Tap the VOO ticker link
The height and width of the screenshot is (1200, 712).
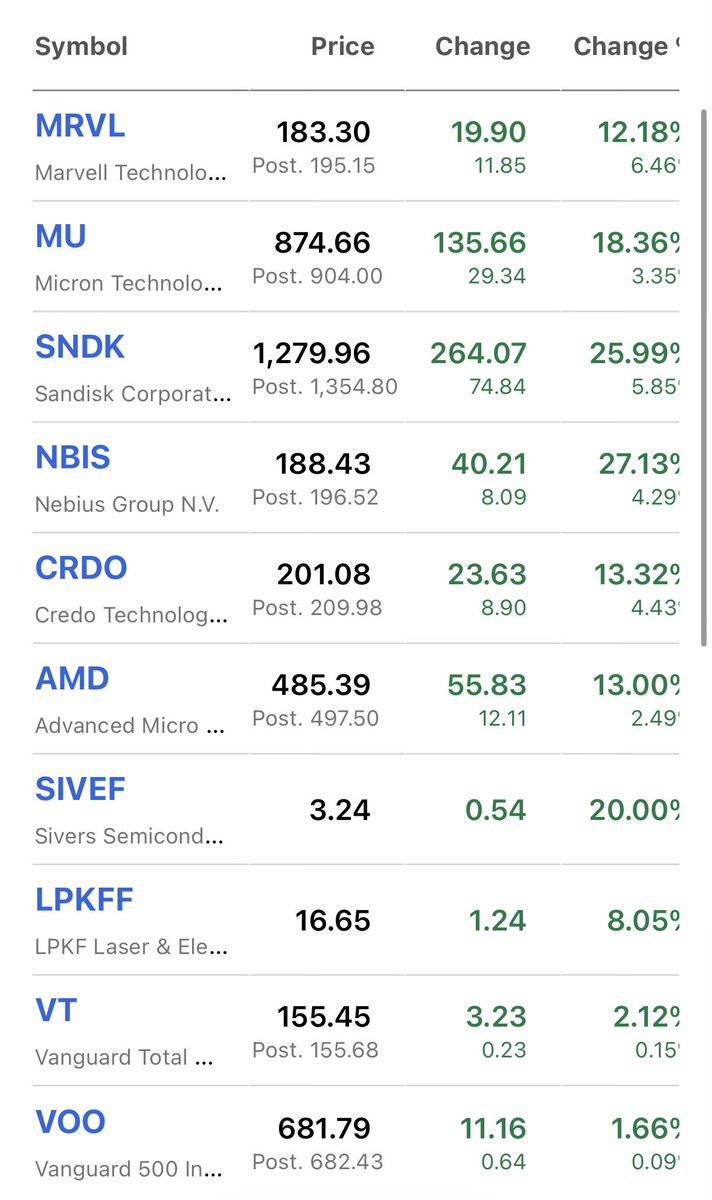click(70, 1122)
